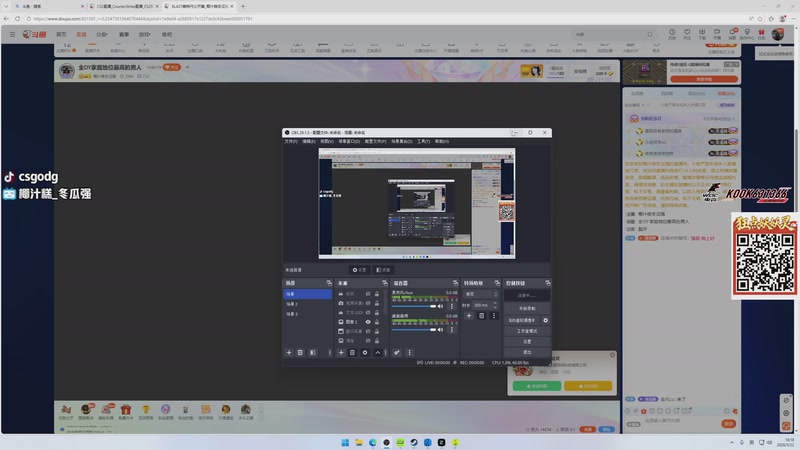The width and height of the screenshot is (800, 450).
Task: Remove selected scene with Scenes trash icon
Action: pos(300,353)
